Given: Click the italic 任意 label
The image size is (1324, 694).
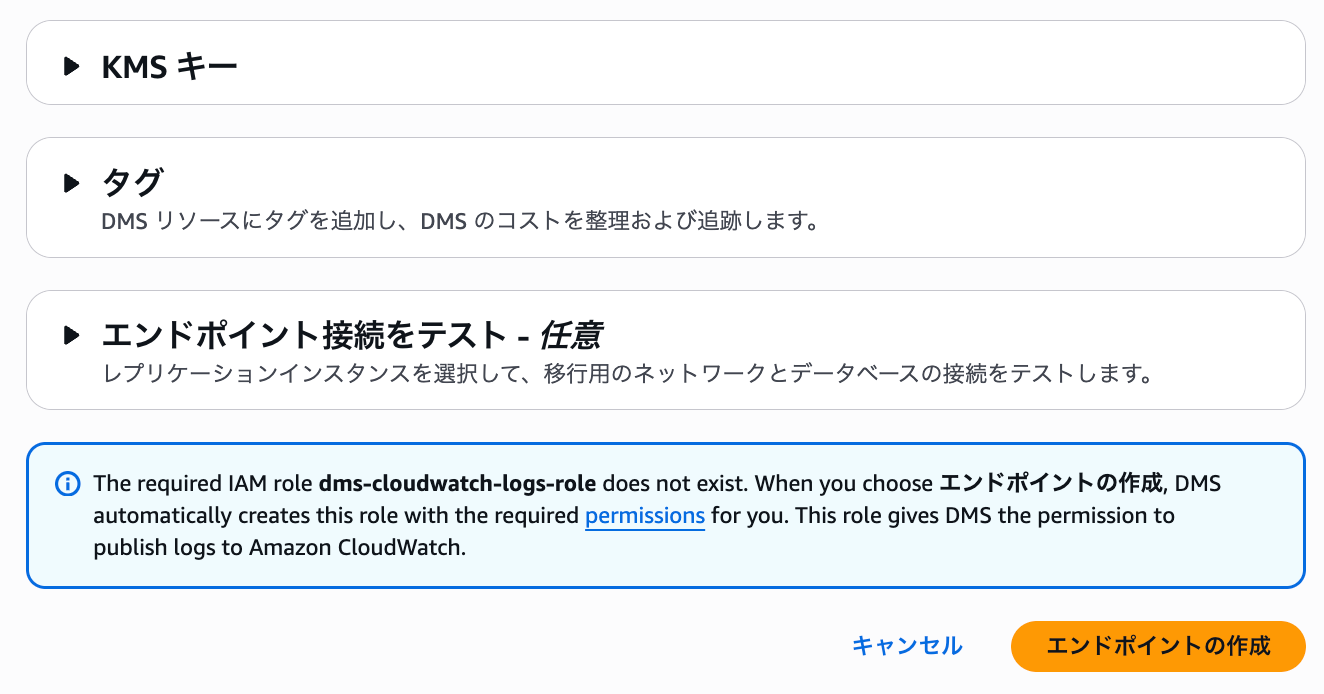Looking at the screenshot, I should pyautogui.click(x=571, y=335).
